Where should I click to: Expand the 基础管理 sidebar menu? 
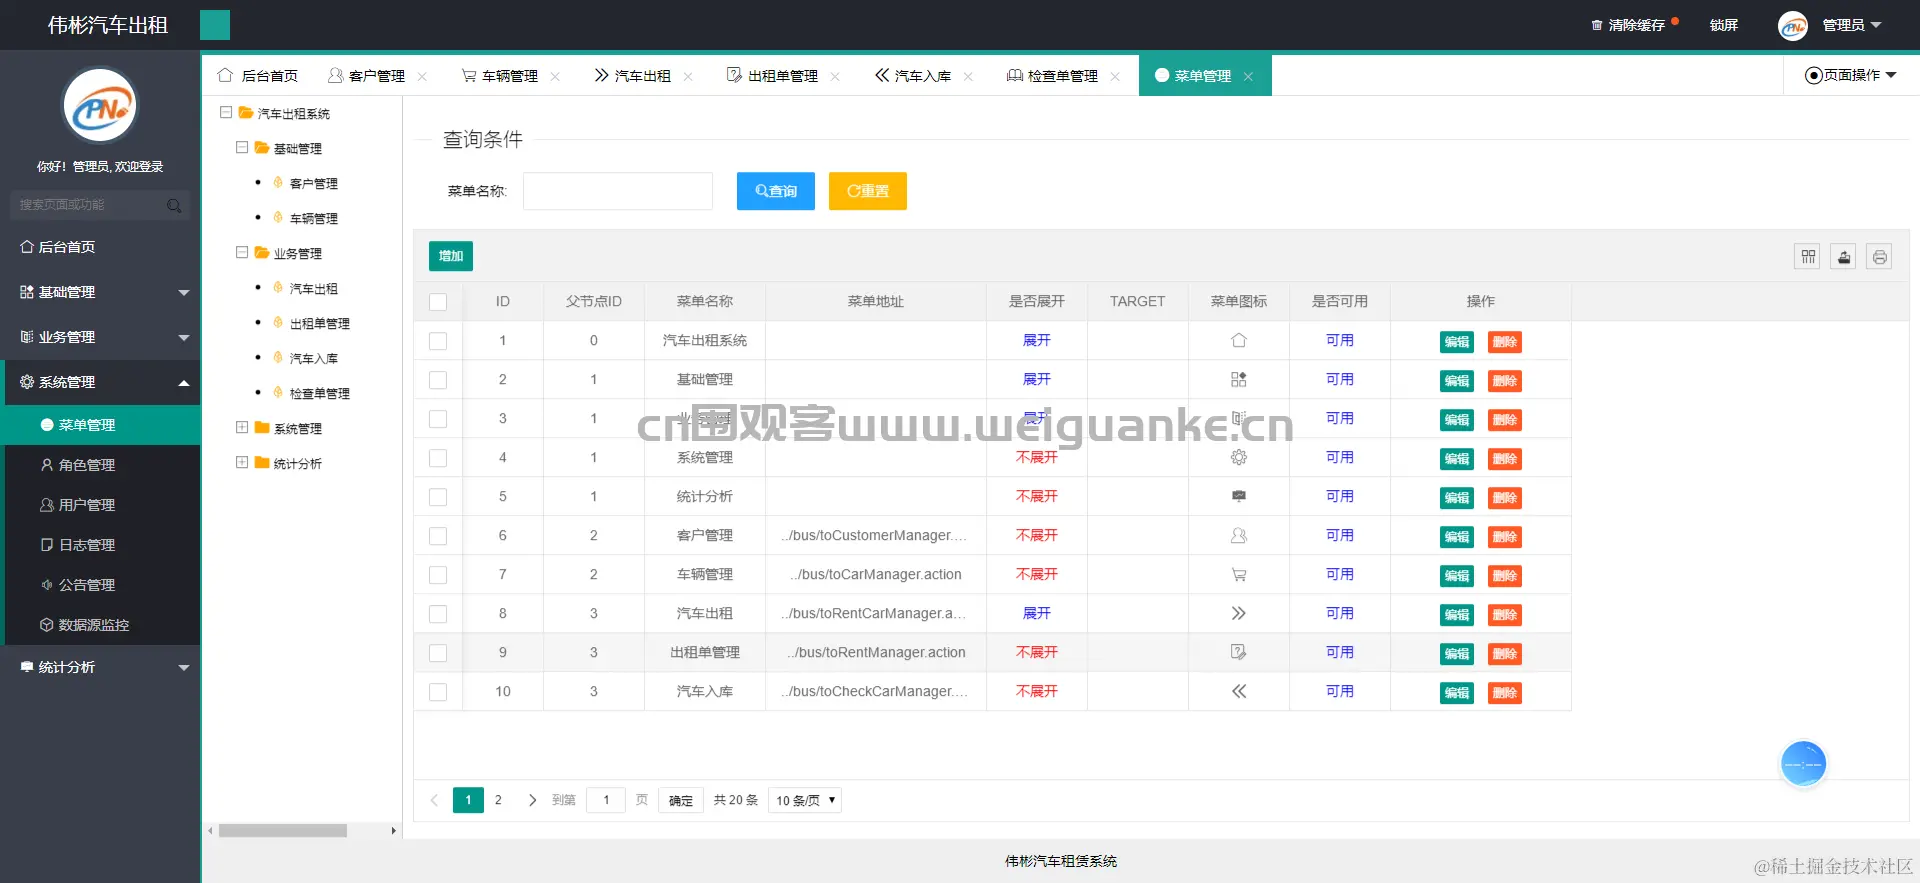(x=100, y=292)
